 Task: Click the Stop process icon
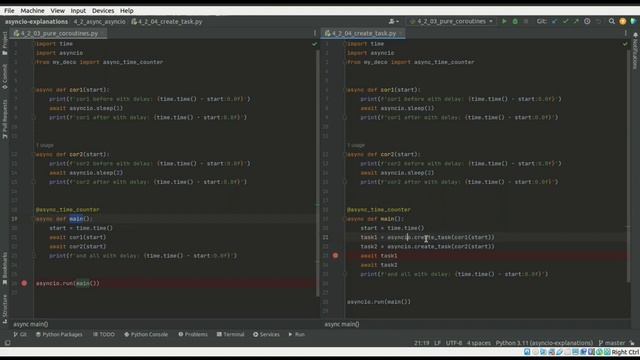(526, 21)
